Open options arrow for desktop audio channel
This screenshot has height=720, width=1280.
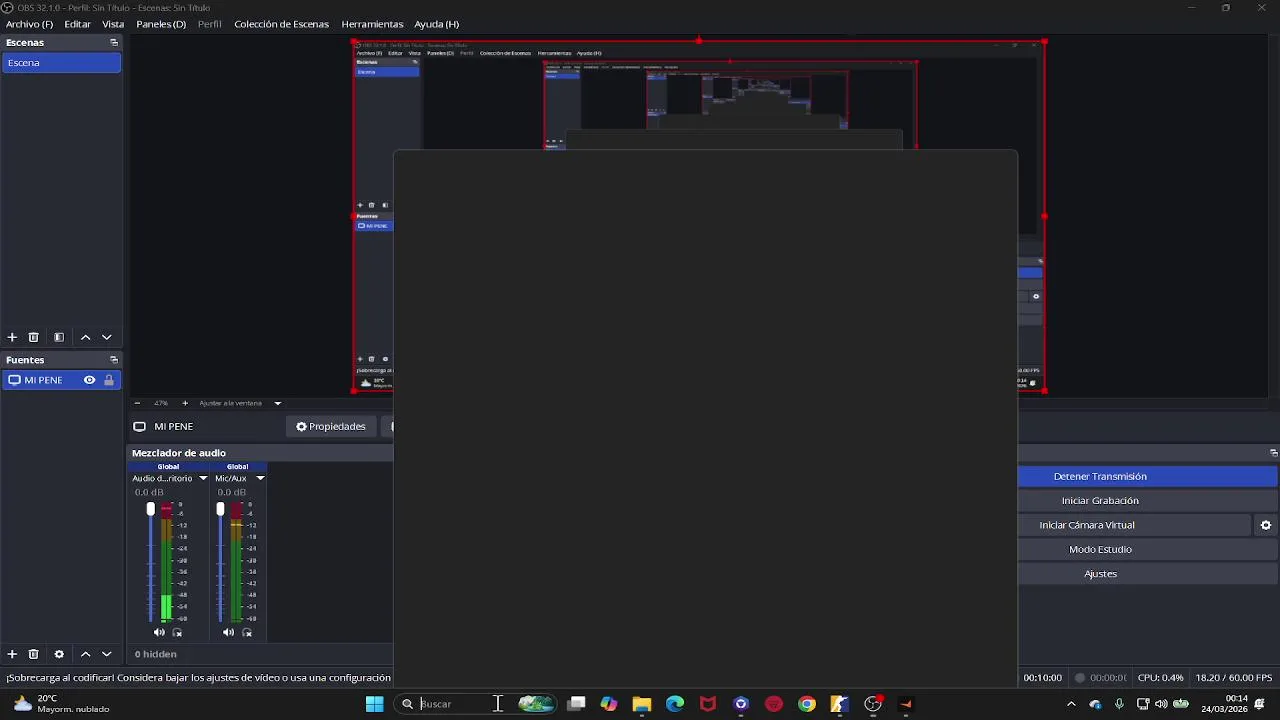pos(203,478)
